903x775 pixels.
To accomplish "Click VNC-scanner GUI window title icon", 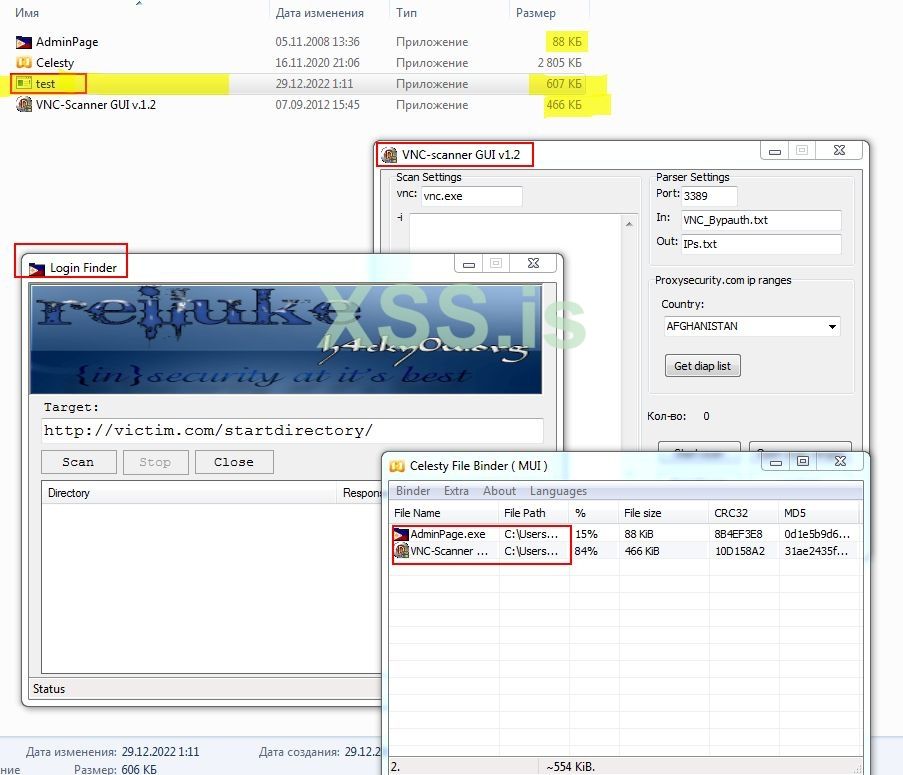I will tap(390, 155).
